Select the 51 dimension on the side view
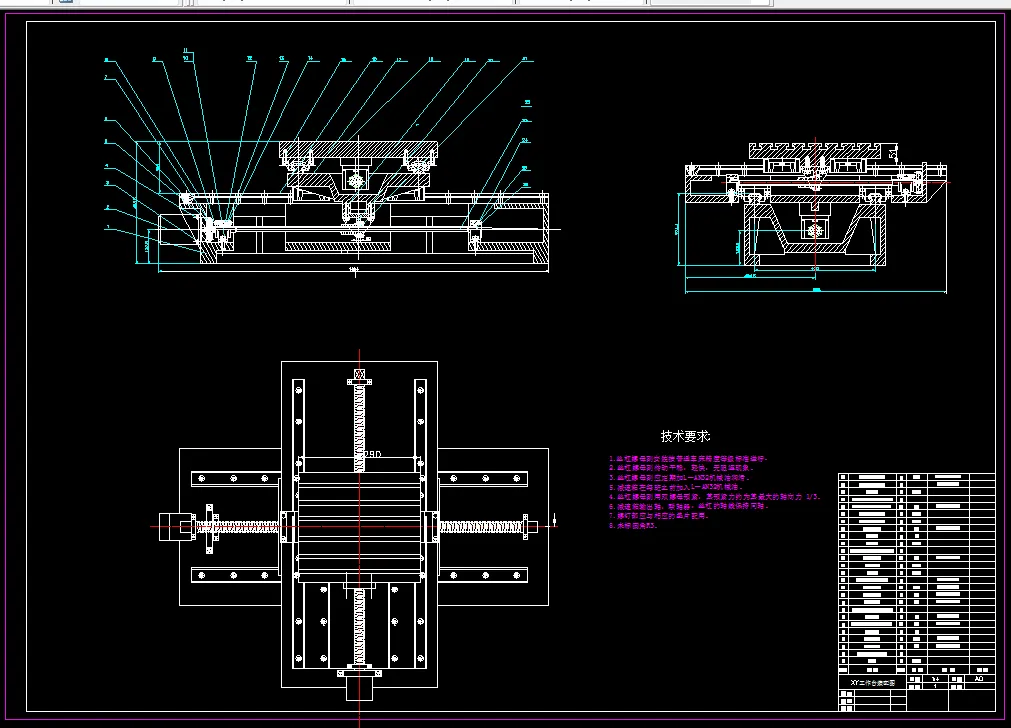The height and width of the screenshot is (728, 1011). click(x=893, y=153)
